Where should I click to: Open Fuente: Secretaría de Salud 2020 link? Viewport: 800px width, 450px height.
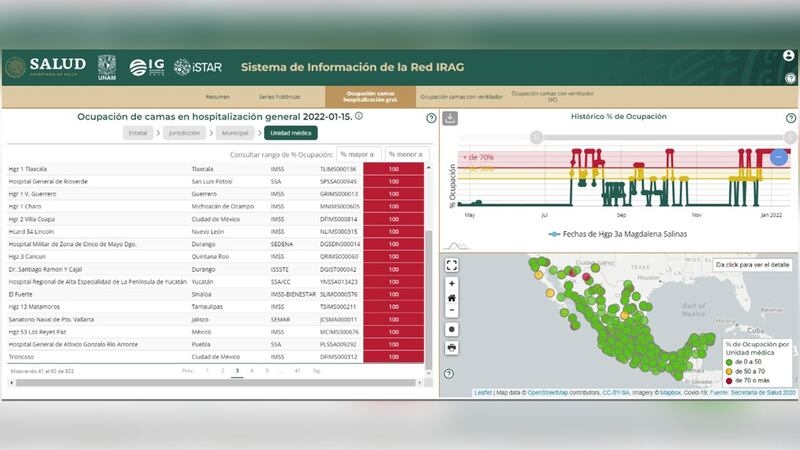coord(753,392)
